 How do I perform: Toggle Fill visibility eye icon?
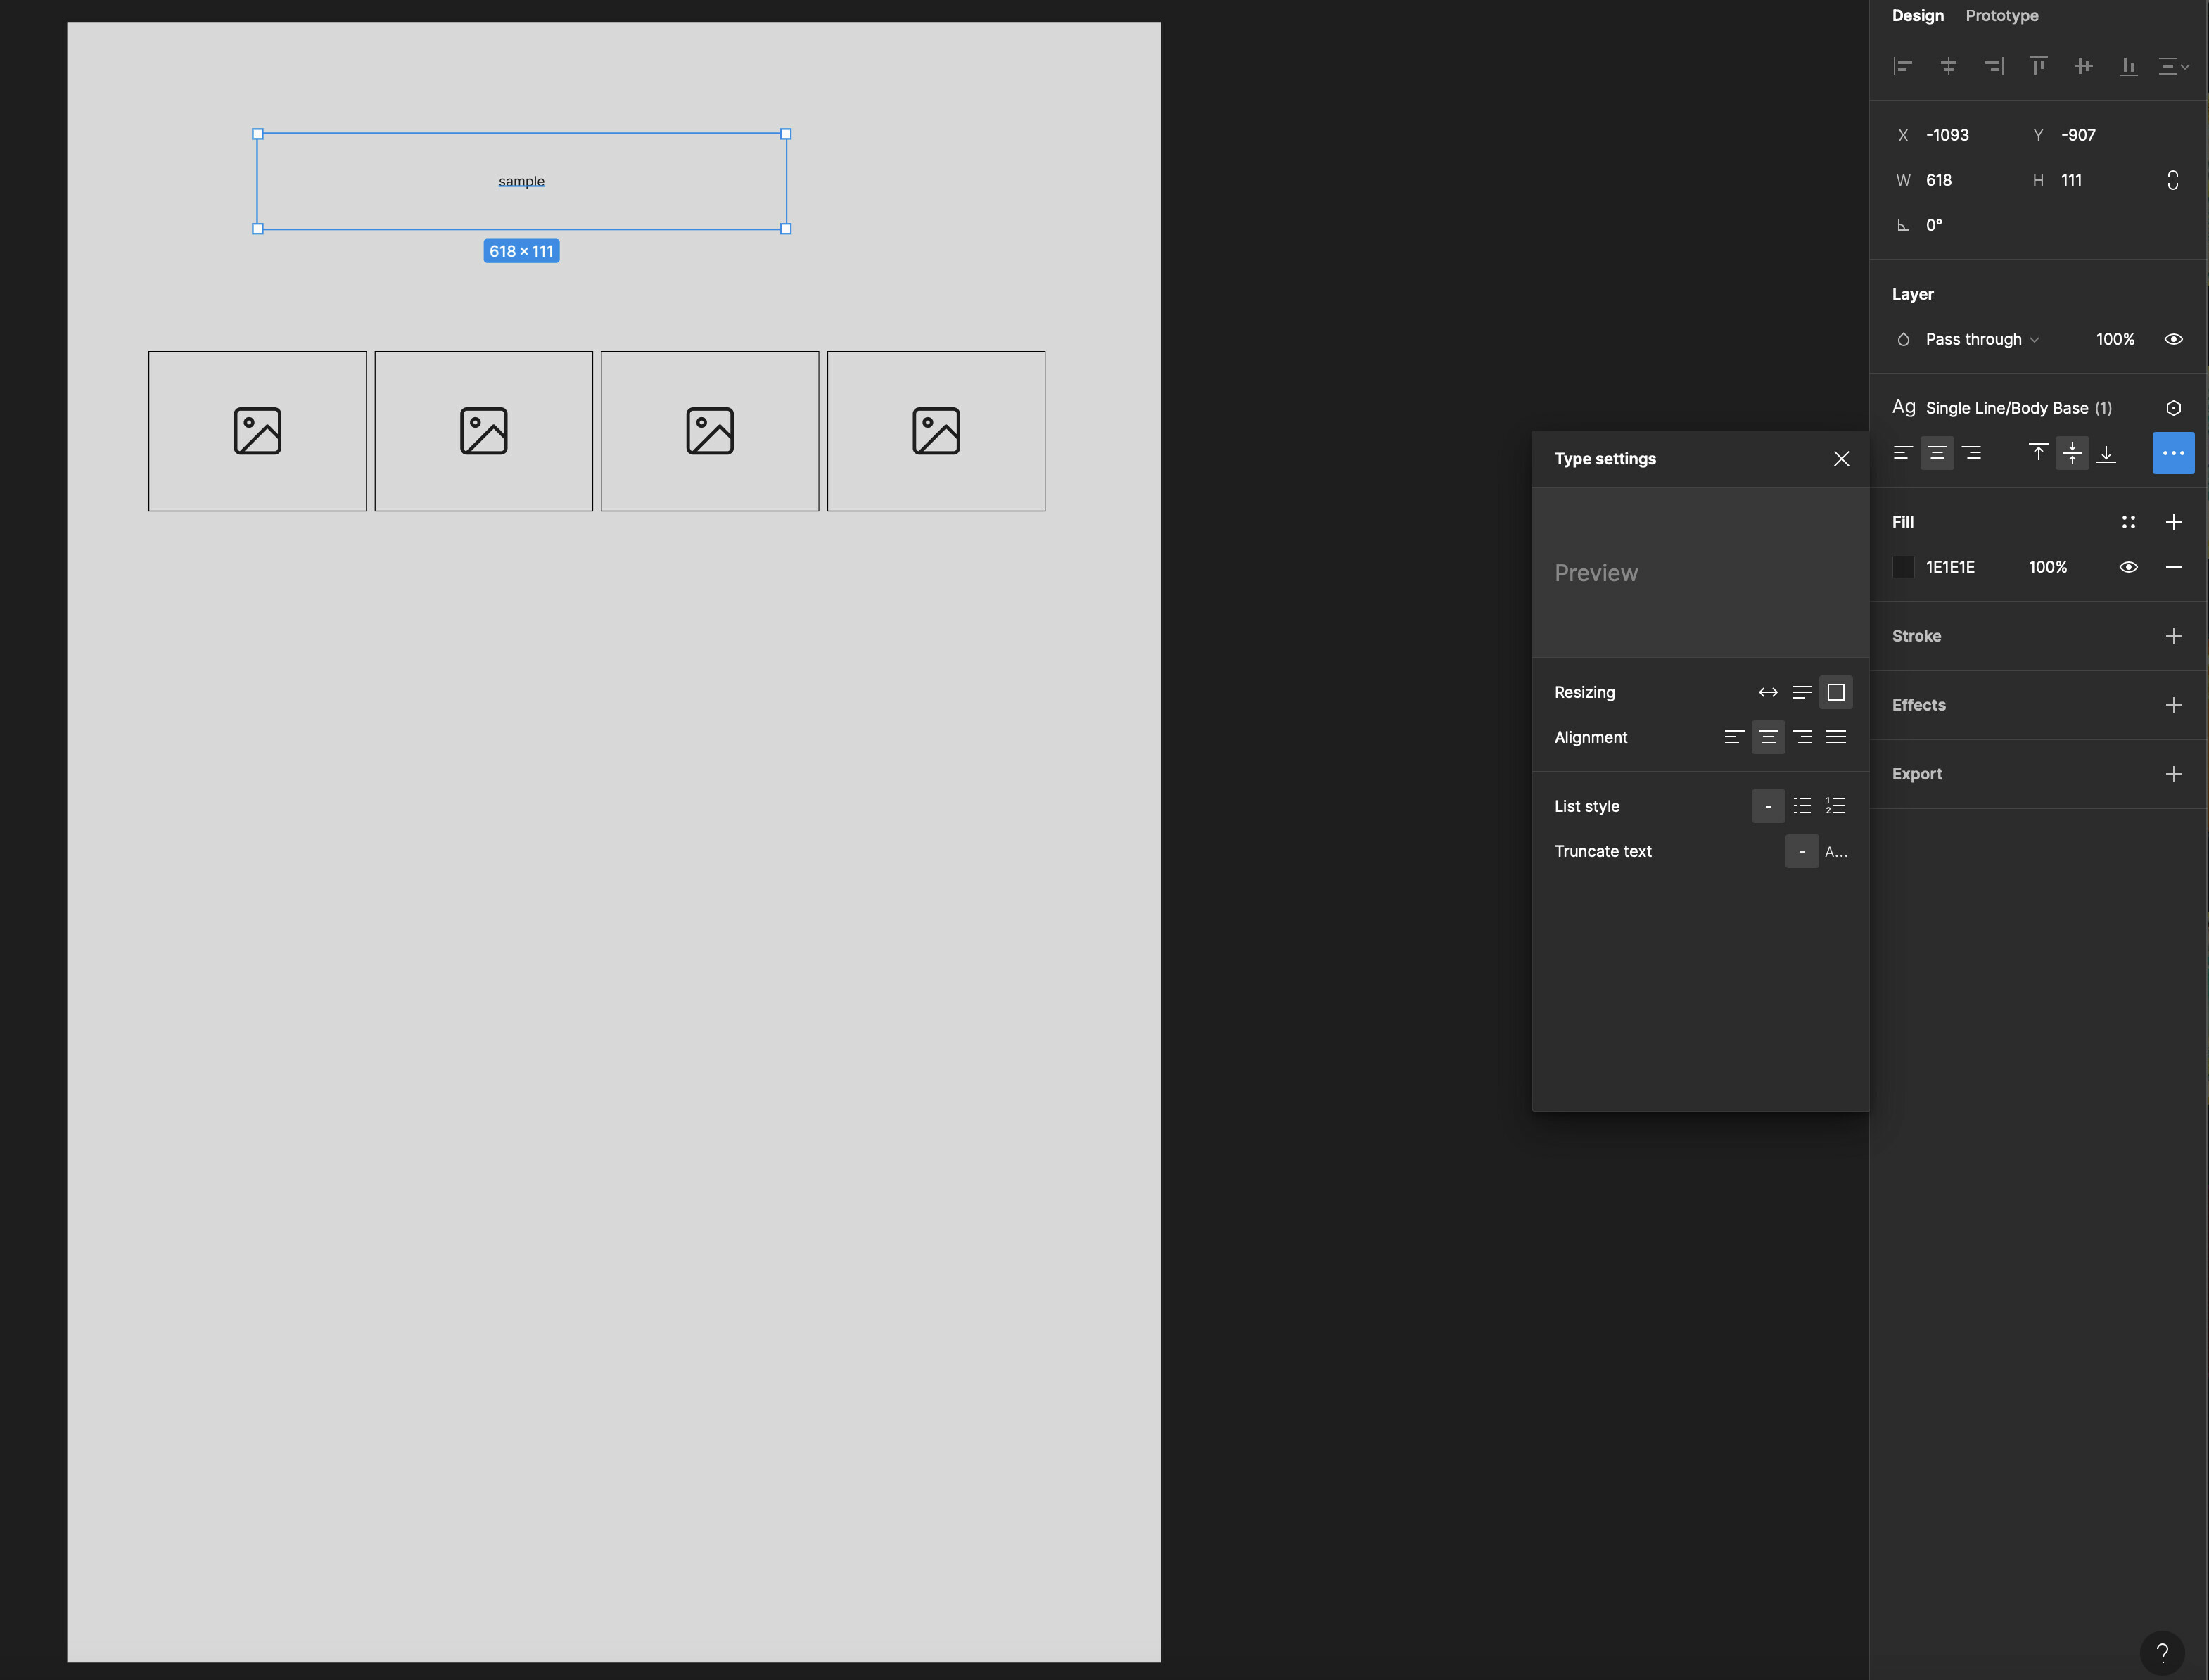2130,565
